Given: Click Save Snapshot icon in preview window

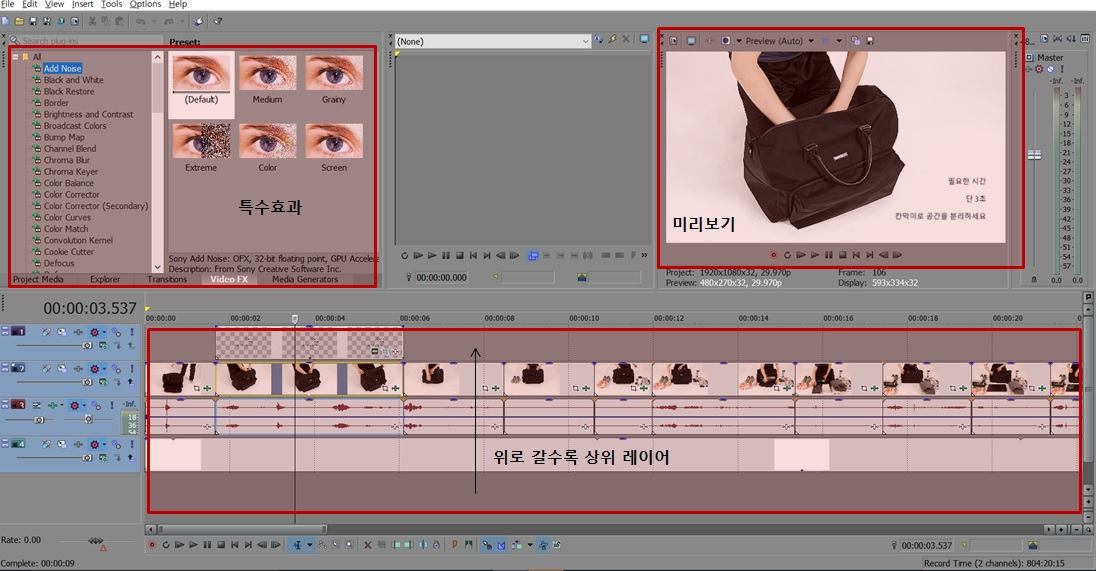Looking at the screenshot, I should (x=870, y=41).
